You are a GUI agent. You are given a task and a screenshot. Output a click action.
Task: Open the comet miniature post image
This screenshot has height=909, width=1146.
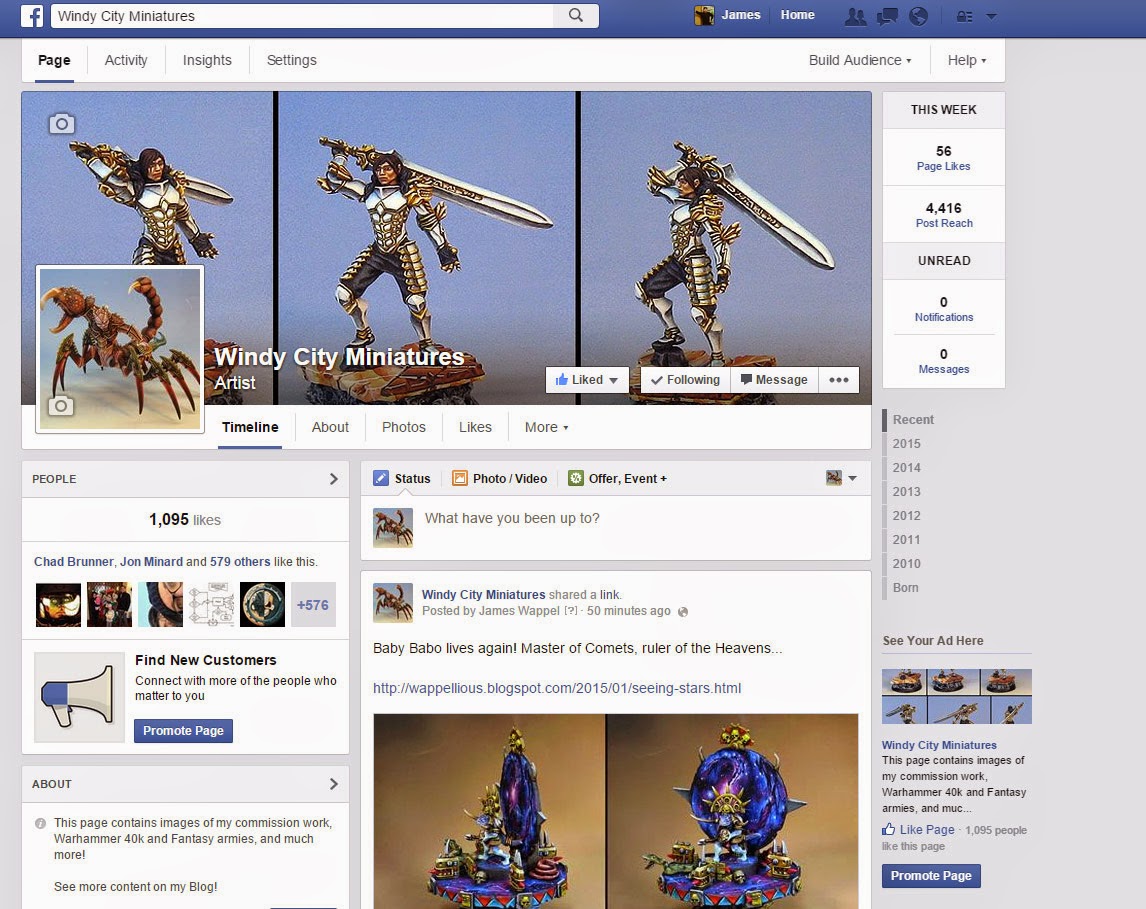click(615, 811)
